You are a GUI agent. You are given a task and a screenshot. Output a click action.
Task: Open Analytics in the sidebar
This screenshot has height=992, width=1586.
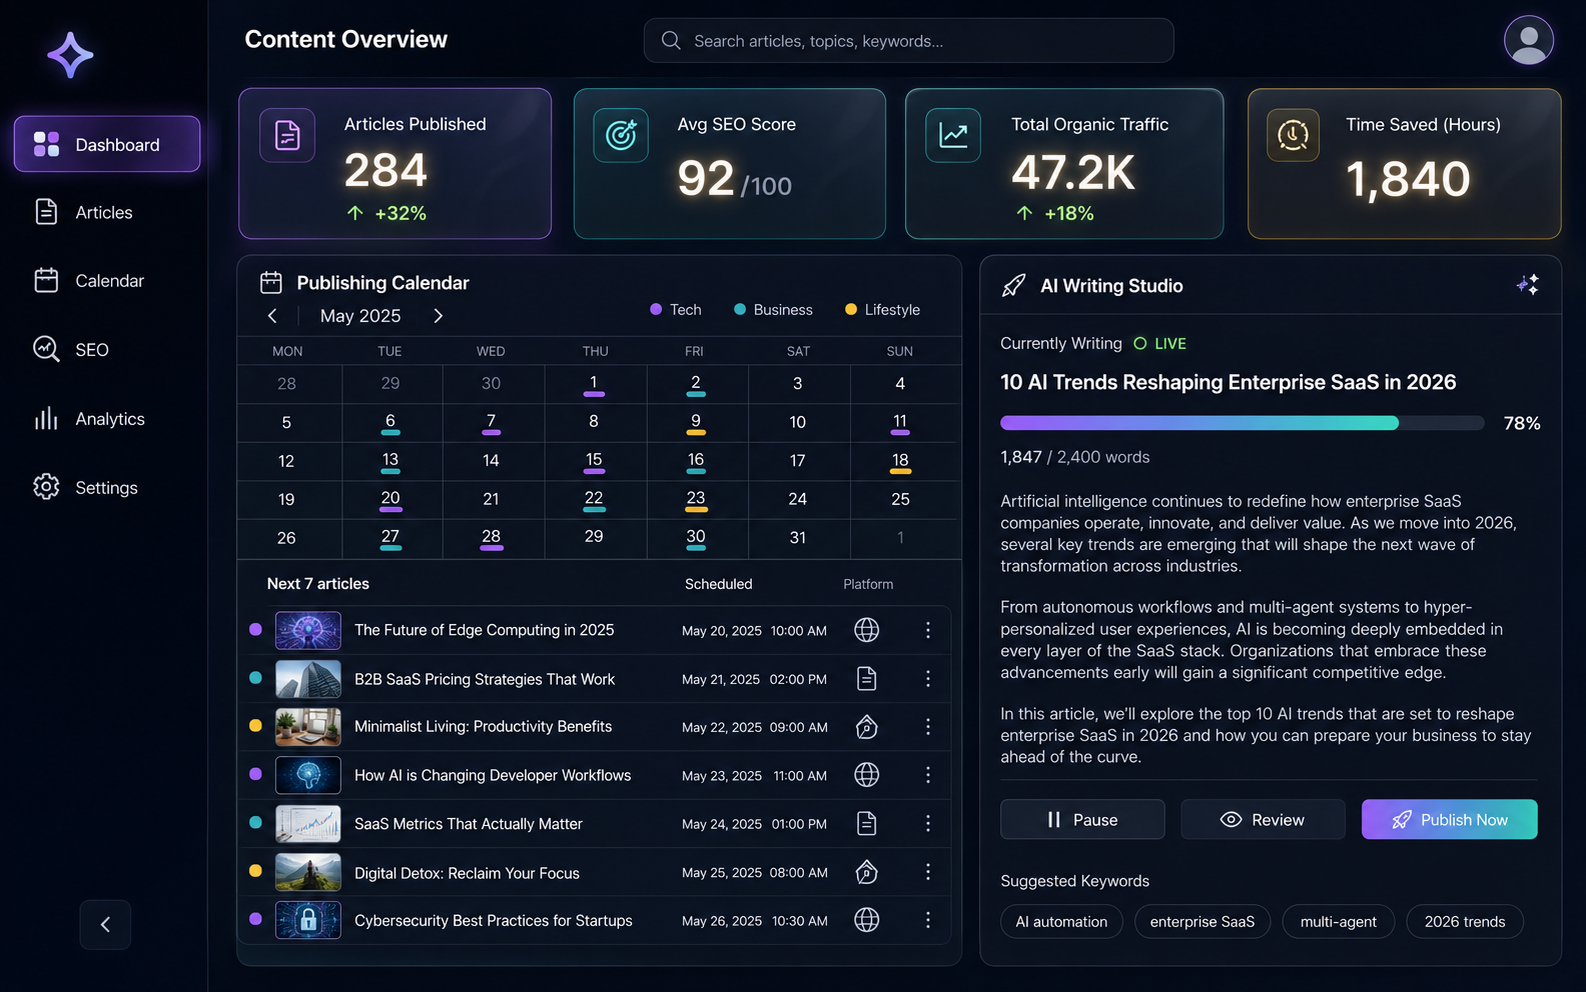(x=107, y=418)
